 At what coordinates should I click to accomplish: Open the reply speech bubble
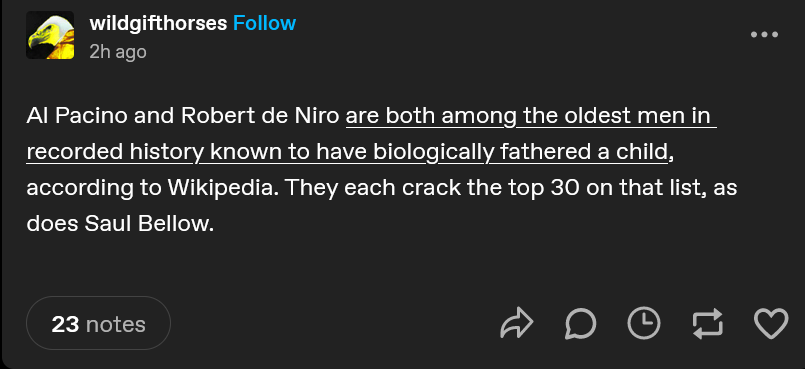(581, 324)
